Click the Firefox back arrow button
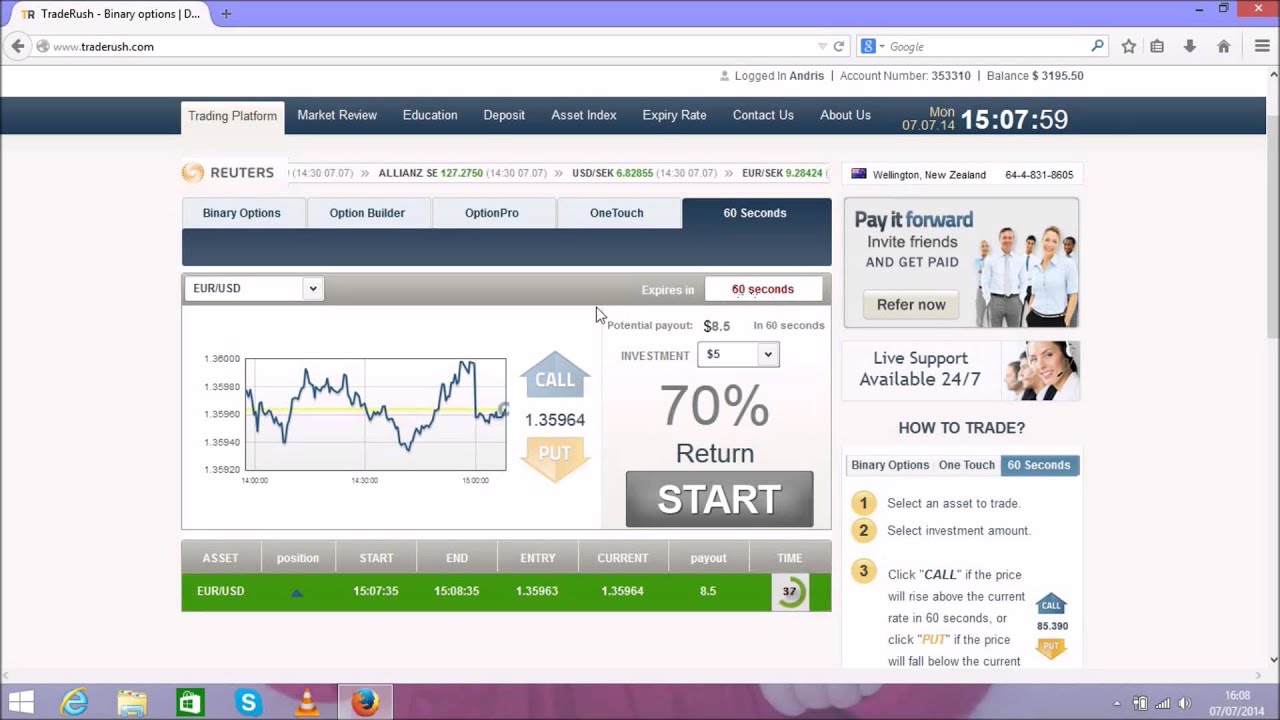This screenshot has height=720, width=1280. (x=17, y=46)
